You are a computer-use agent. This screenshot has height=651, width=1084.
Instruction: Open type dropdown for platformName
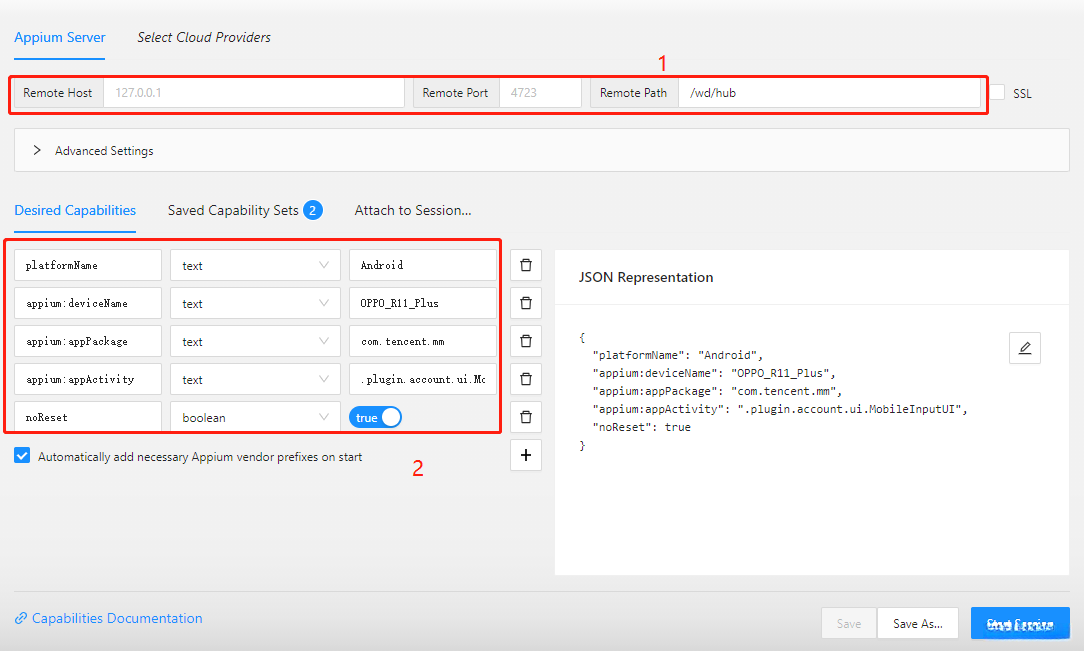pyautogui.click(x=255, y=266)
